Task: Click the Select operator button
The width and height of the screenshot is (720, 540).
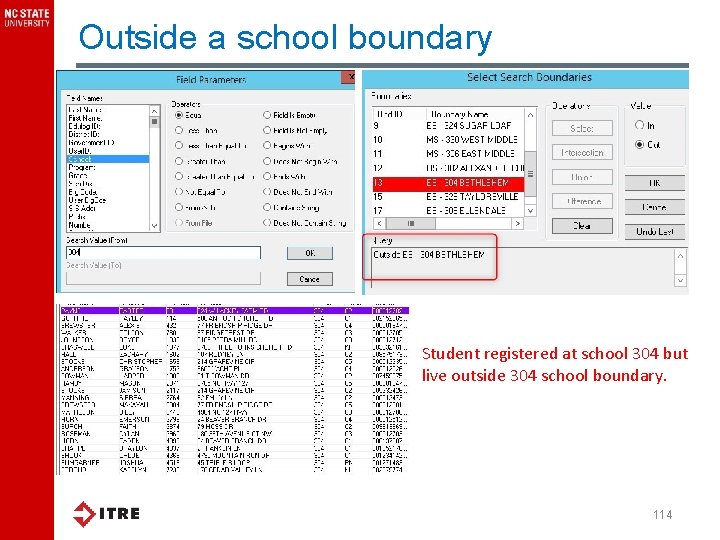Action: 582,128
